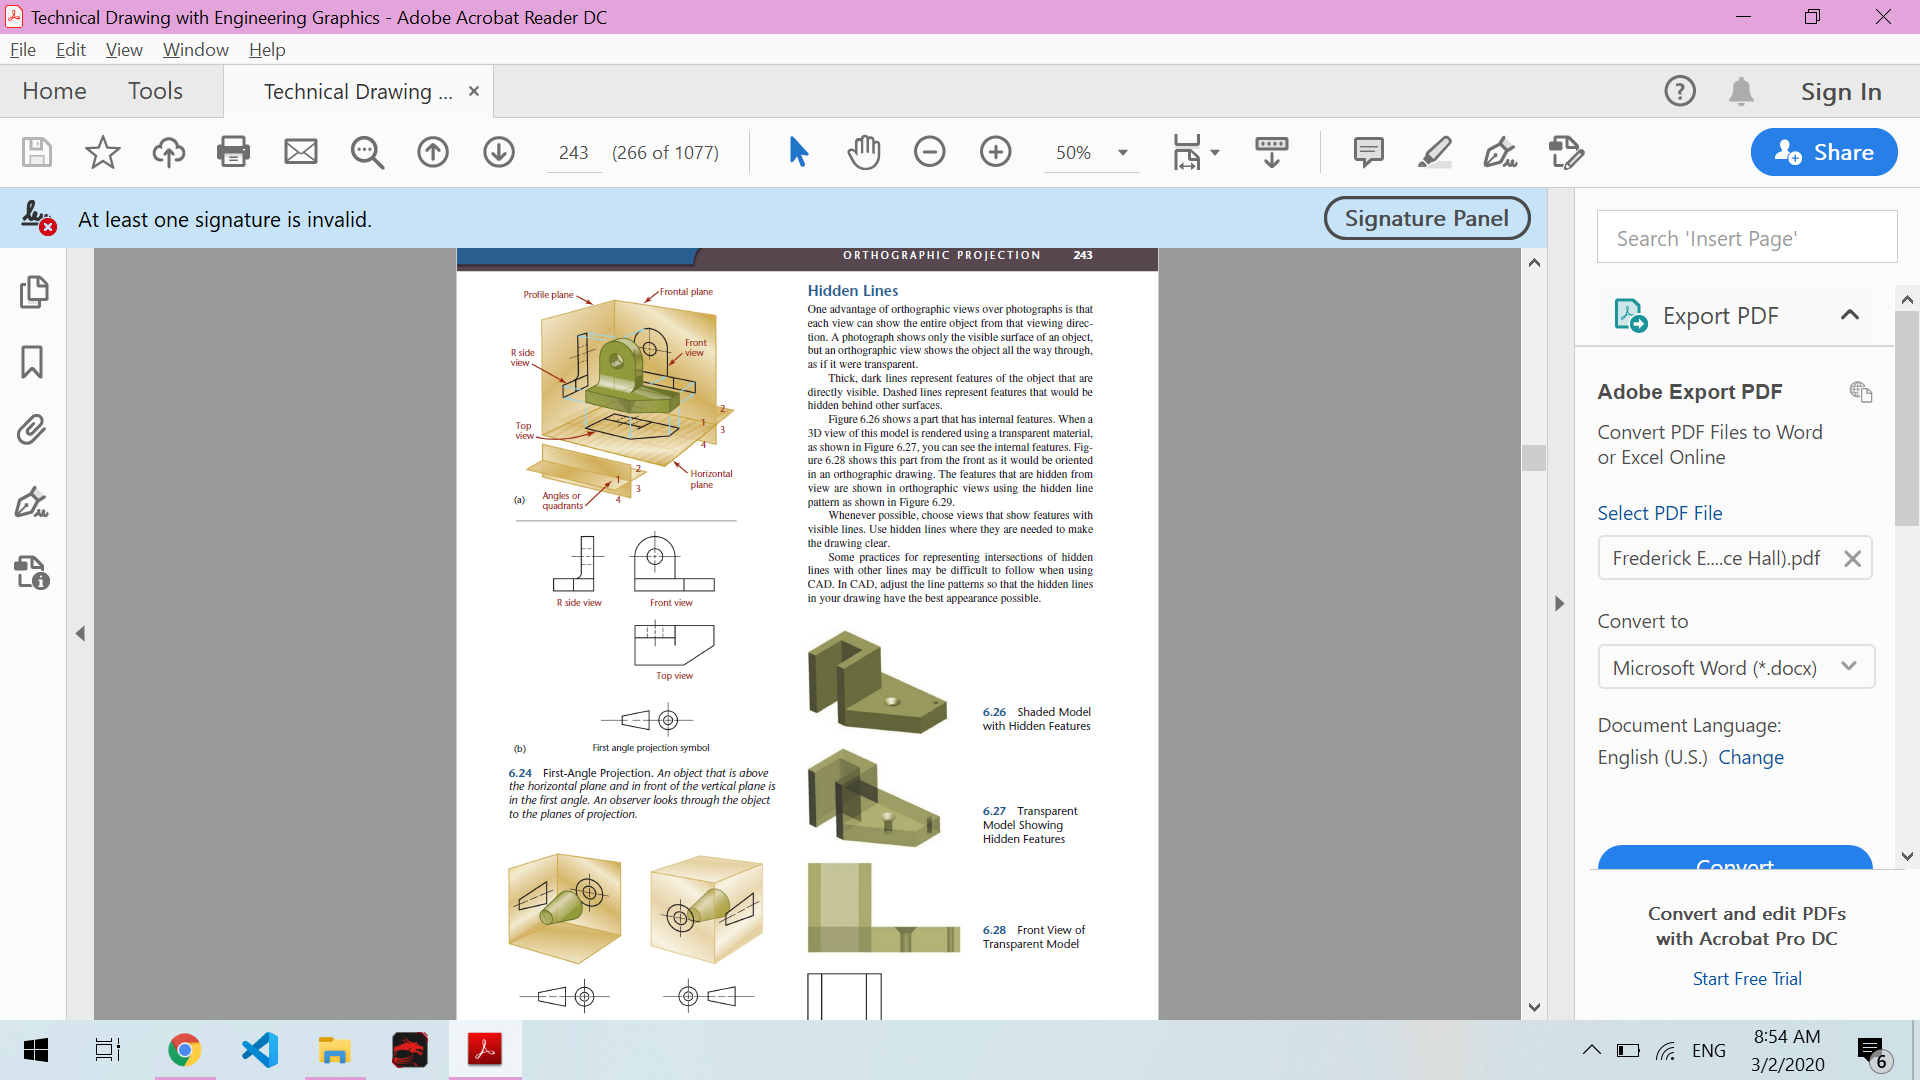Click the Start Free Trial link
The image size is (1920, 1080).
click(x=1746, y=978)
